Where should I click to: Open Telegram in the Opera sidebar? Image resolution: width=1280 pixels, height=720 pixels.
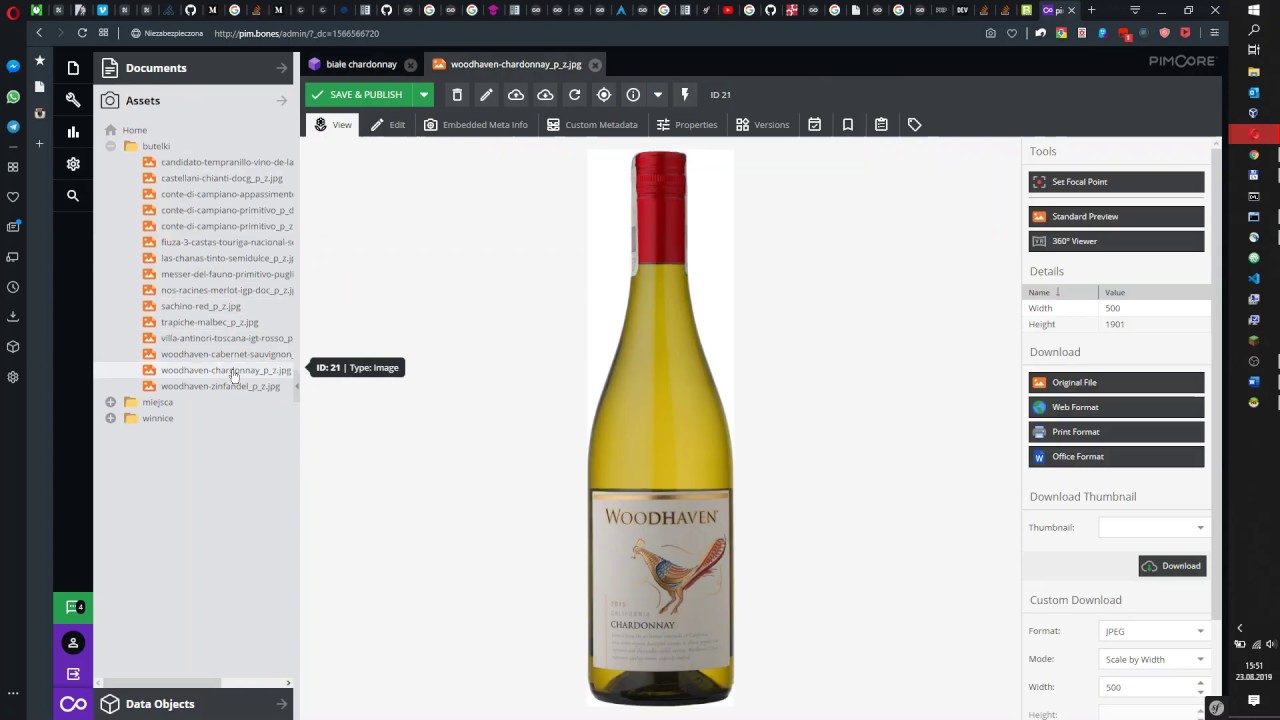[x=13, y=127]
